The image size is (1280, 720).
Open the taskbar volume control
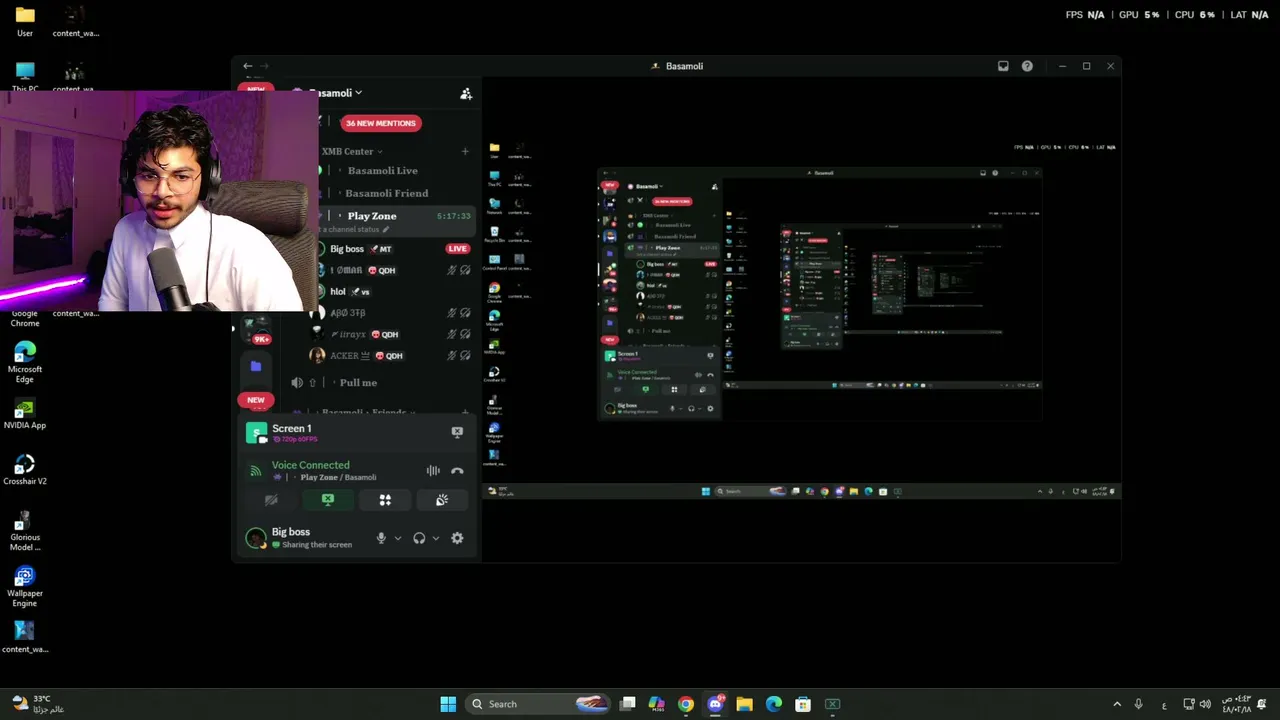coord(1205,704)
